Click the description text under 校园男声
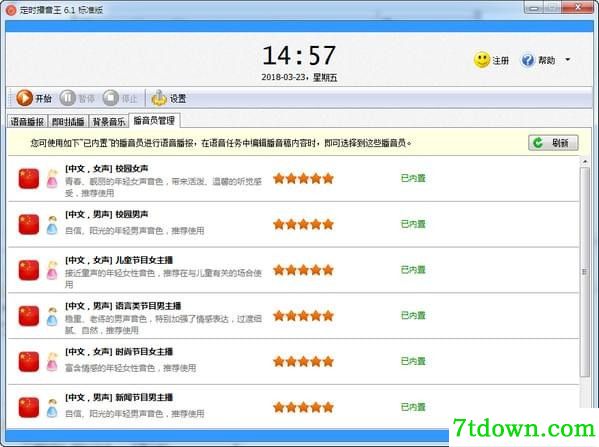This screenshot has height=447, width=599. point(134,230)
